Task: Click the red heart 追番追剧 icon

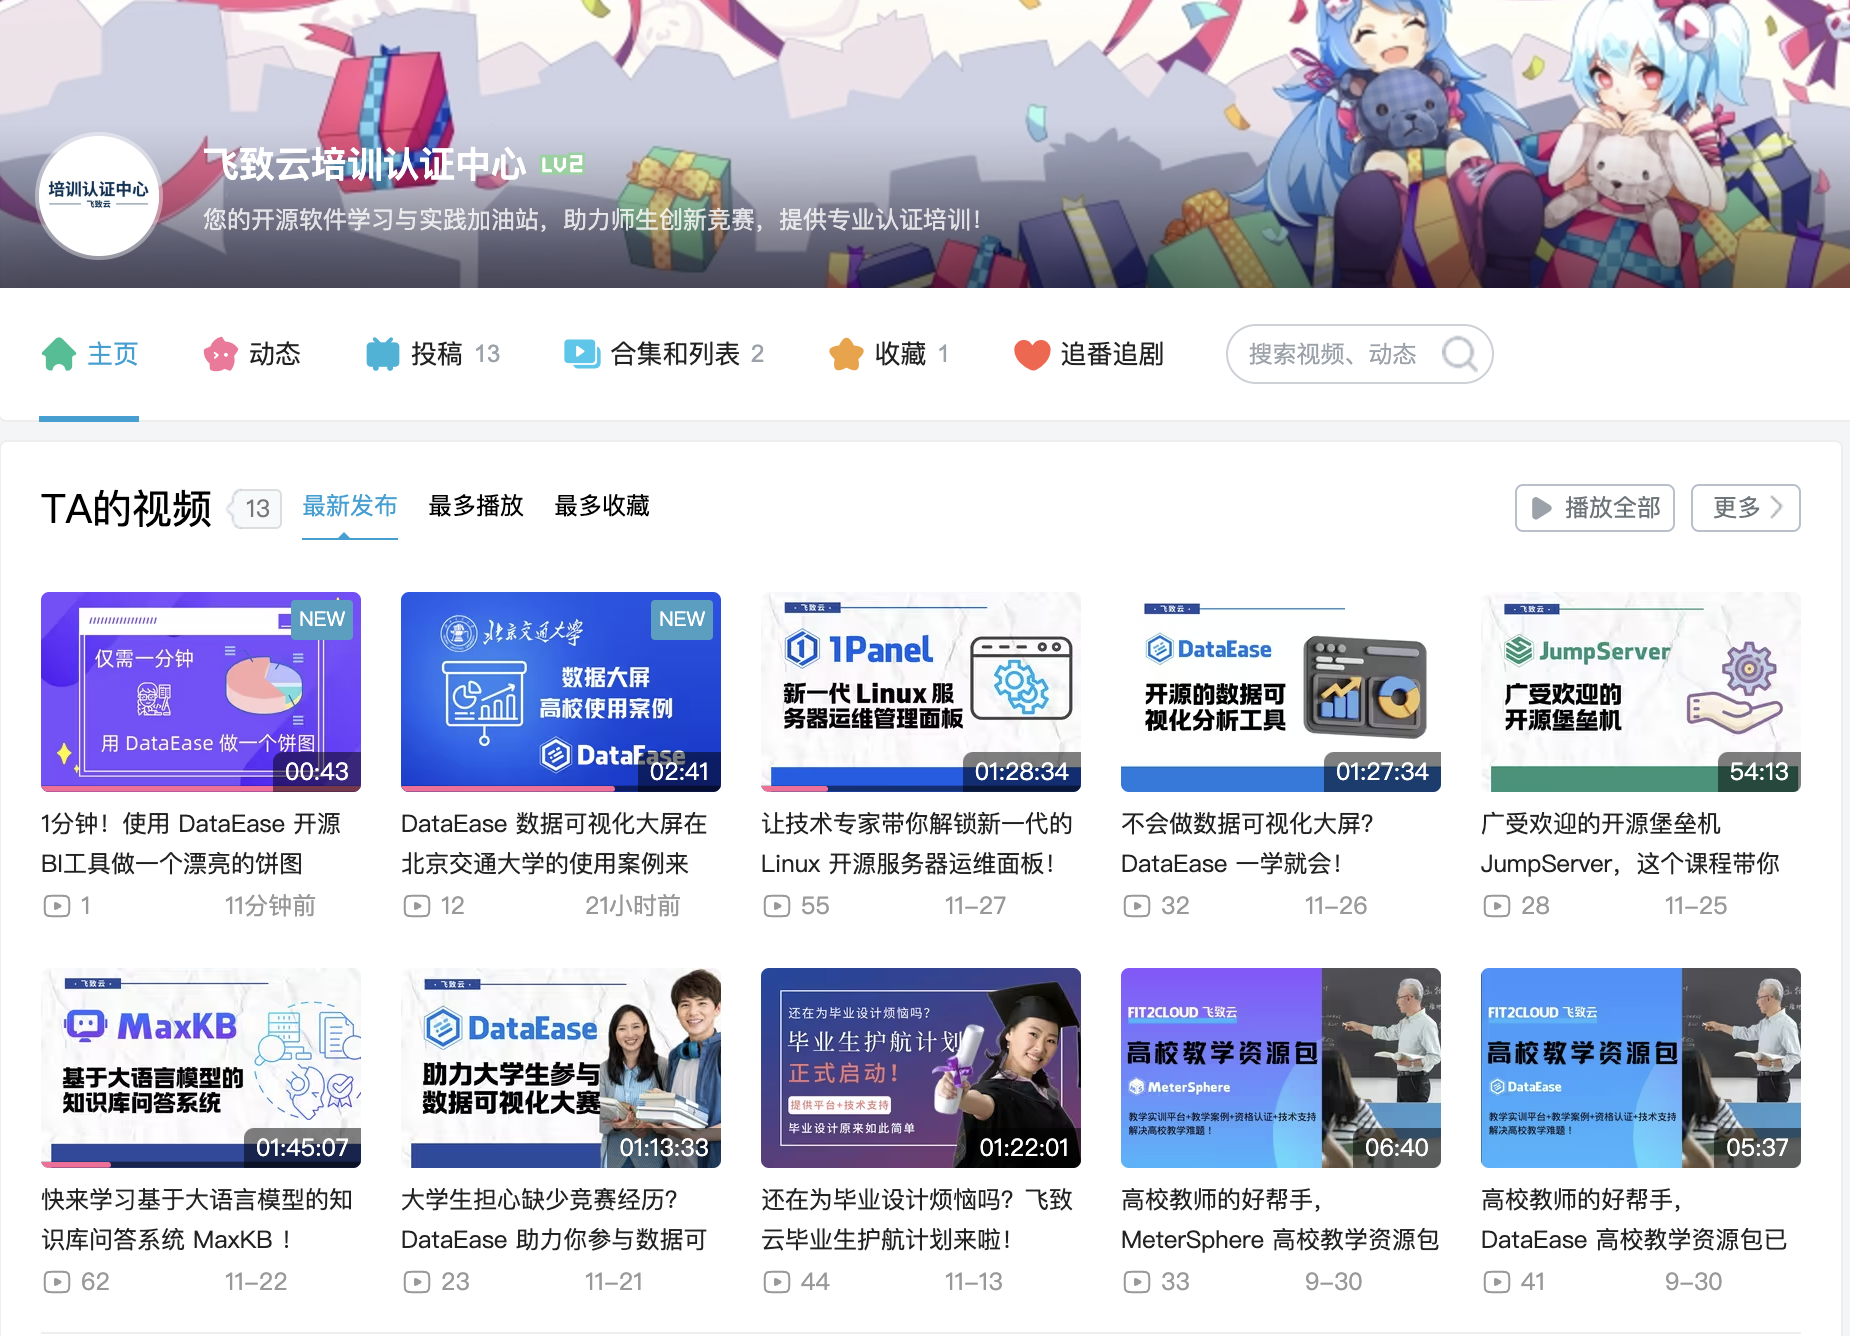Action: click(1032, 354)
